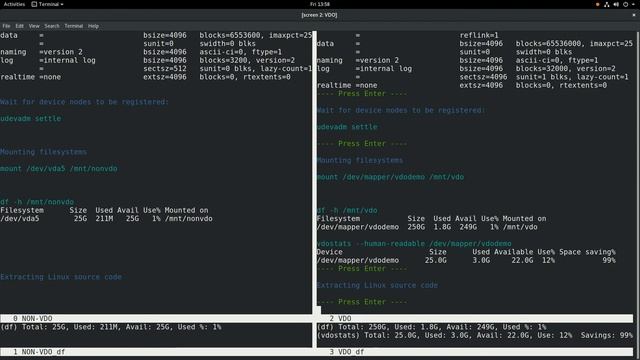Click the '3 VDO df' status bar

click(475, 352)
